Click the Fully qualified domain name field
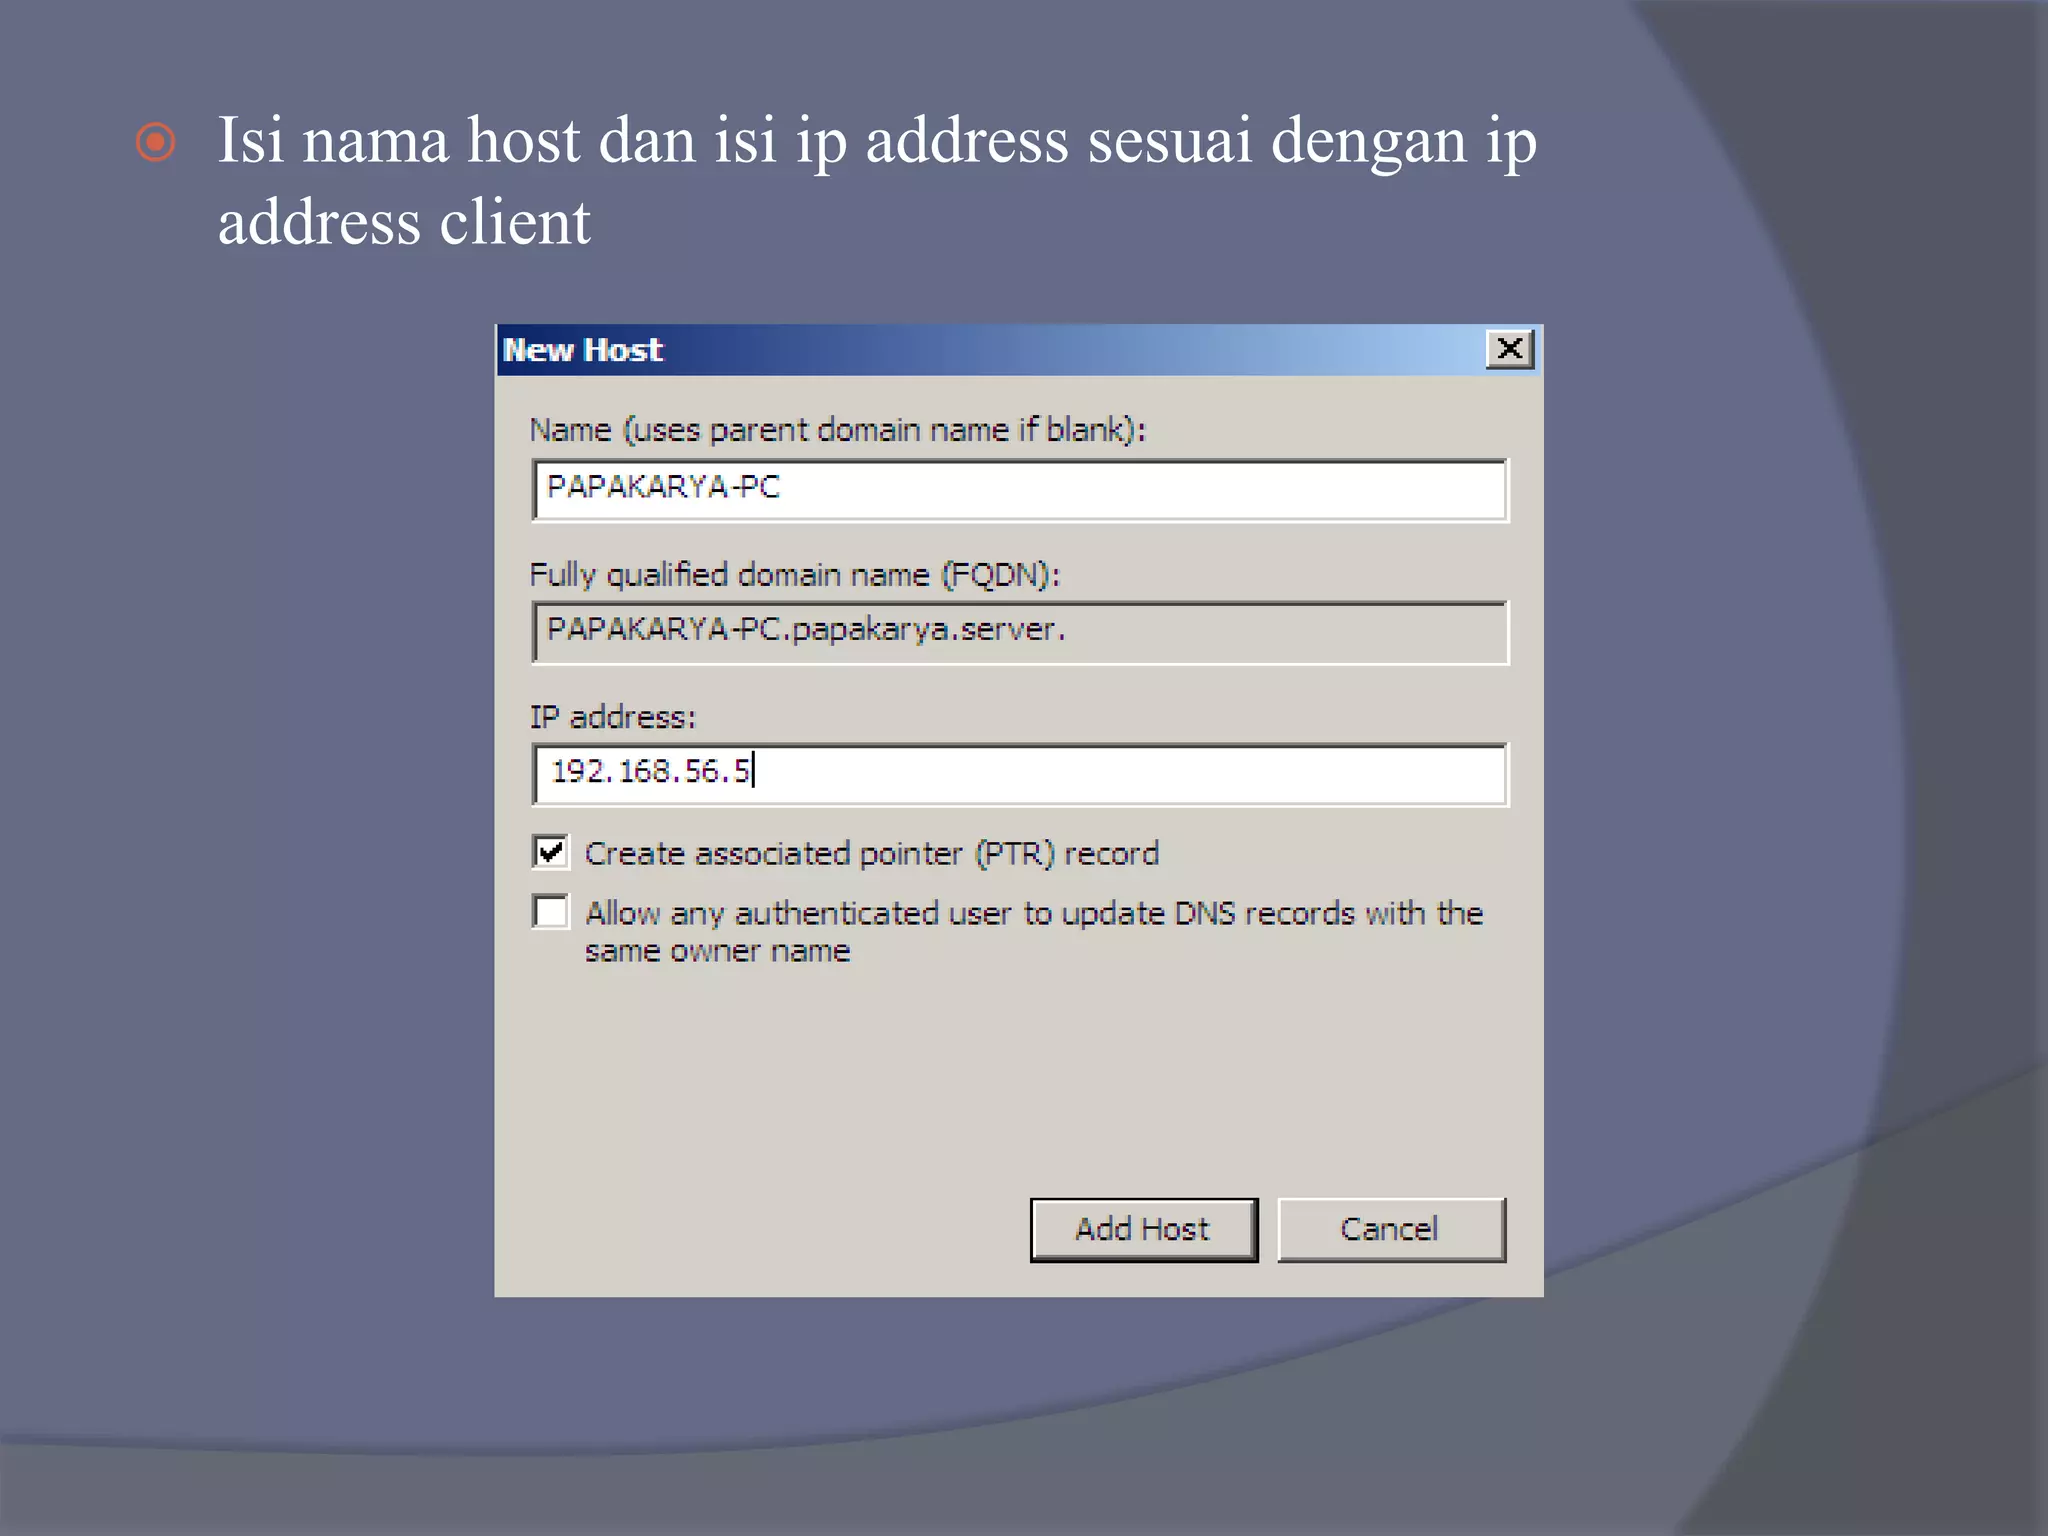This screenshot has height=1536, width=2048. [1019, 632]
